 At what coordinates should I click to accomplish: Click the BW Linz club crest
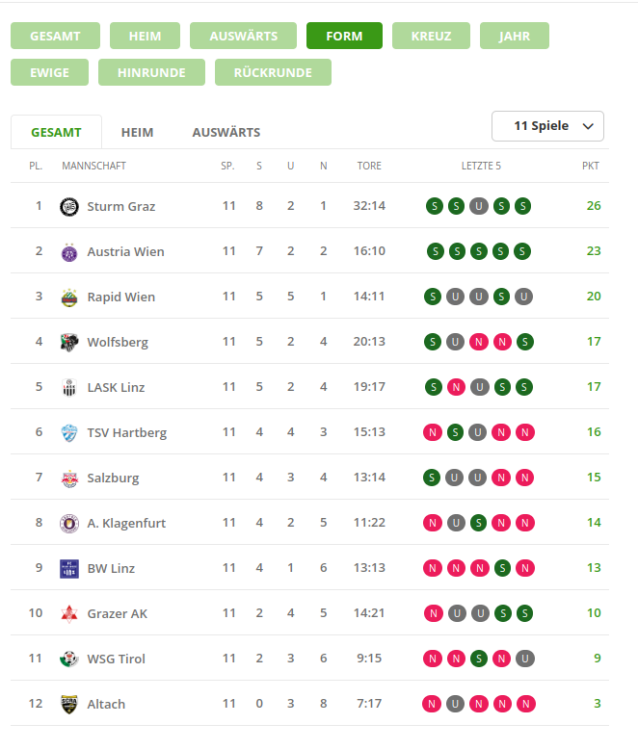(x=69, y=568)
